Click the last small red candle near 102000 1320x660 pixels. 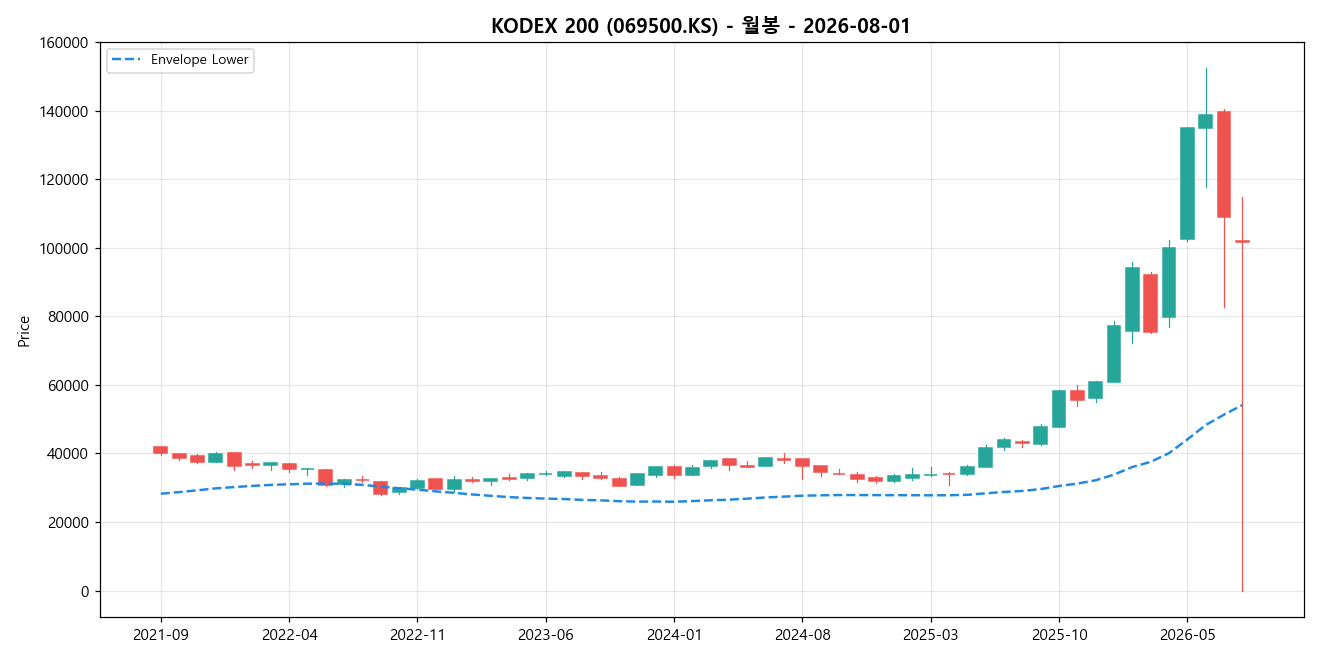pos(1242,241)
